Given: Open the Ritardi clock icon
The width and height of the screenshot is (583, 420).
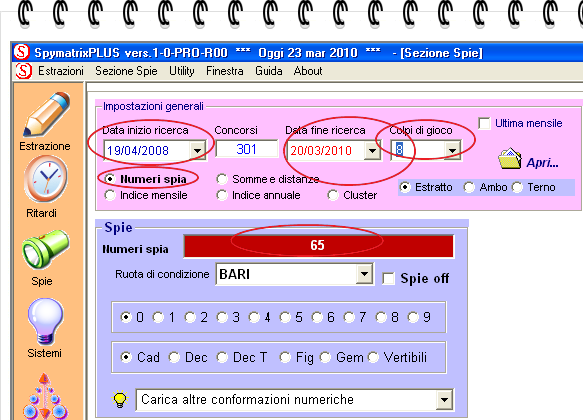Looking at the screenshot, I should (46, 179).
